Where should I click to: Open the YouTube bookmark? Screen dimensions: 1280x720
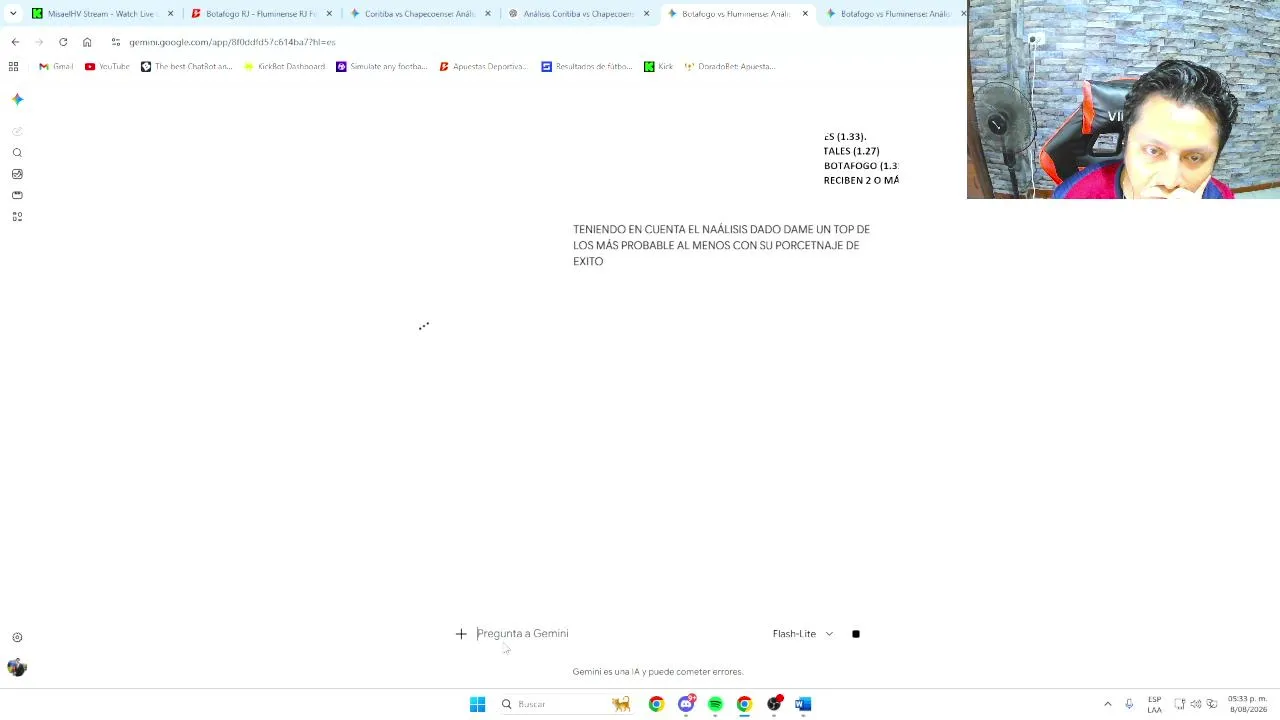coord(107,66)
